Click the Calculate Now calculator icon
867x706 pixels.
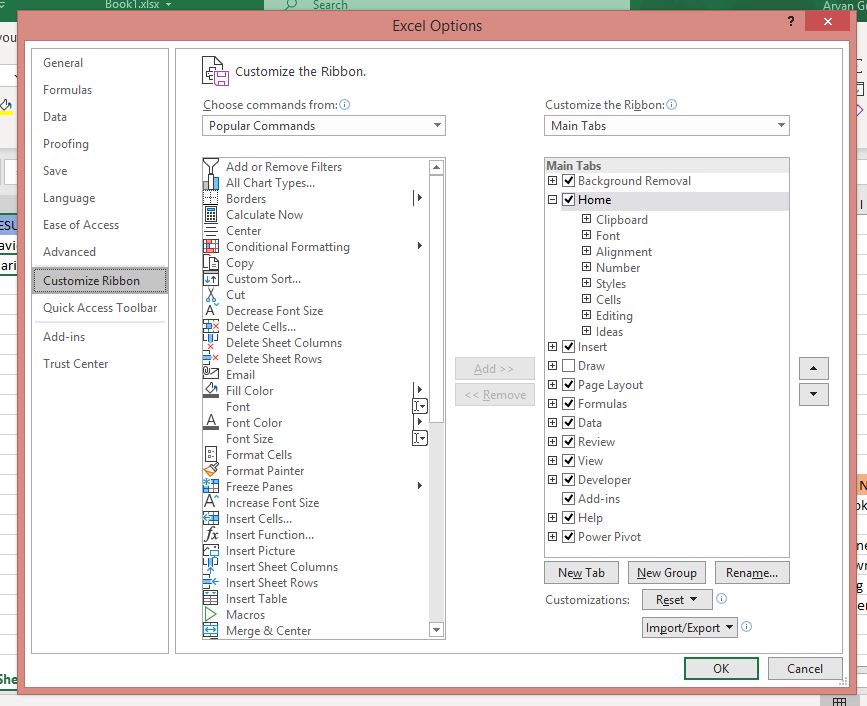coord(211,215)
